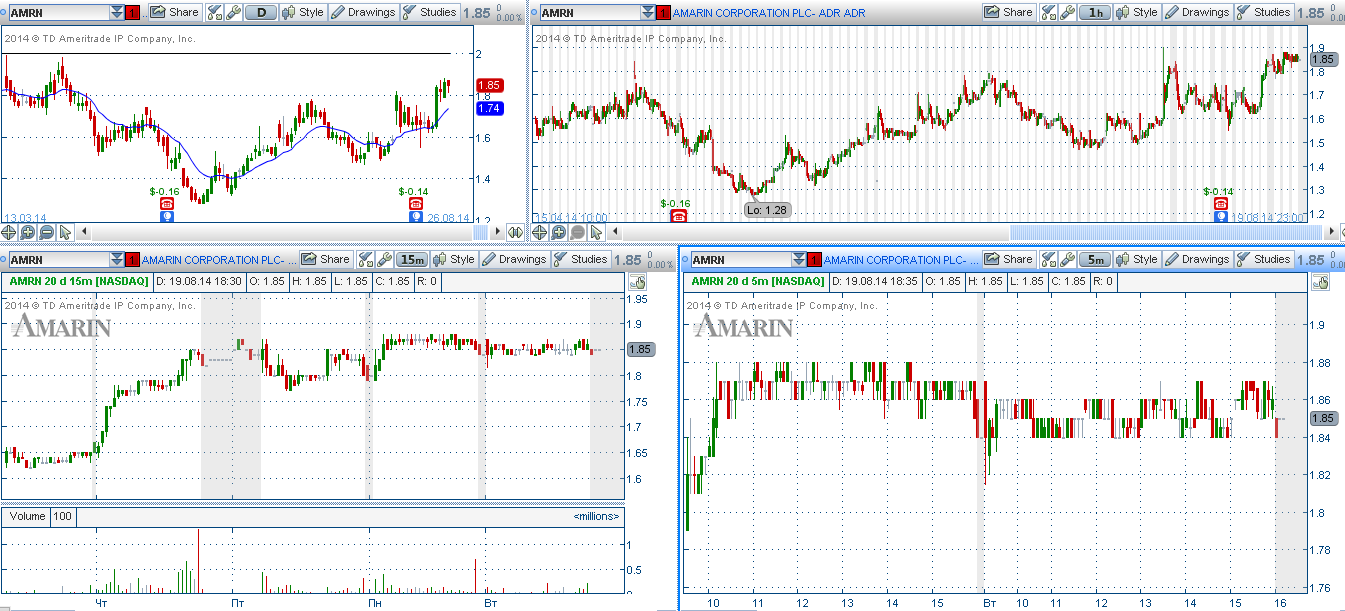Open Style menu in daily chart
This screenshot has height=611, width=1345.
click(303, 13)
